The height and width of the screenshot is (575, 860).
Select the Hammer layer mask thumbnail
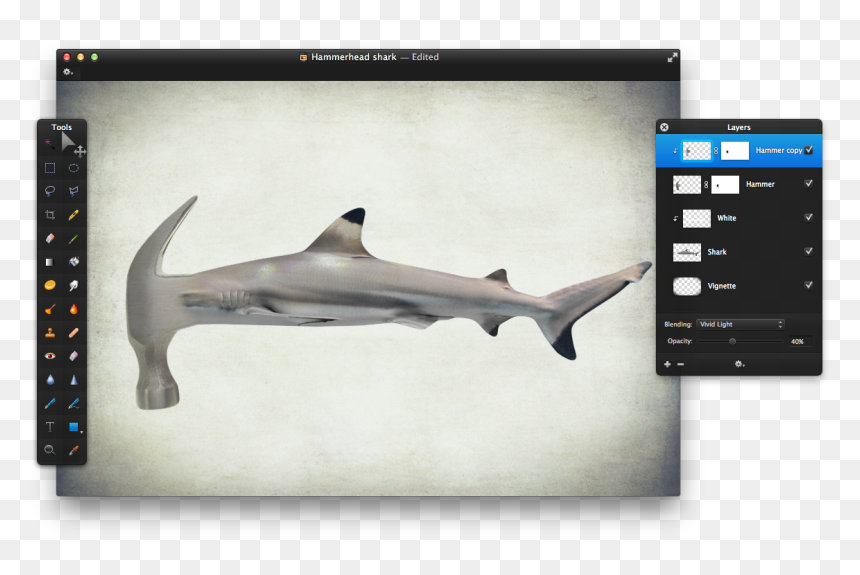(x=725, y=184)
